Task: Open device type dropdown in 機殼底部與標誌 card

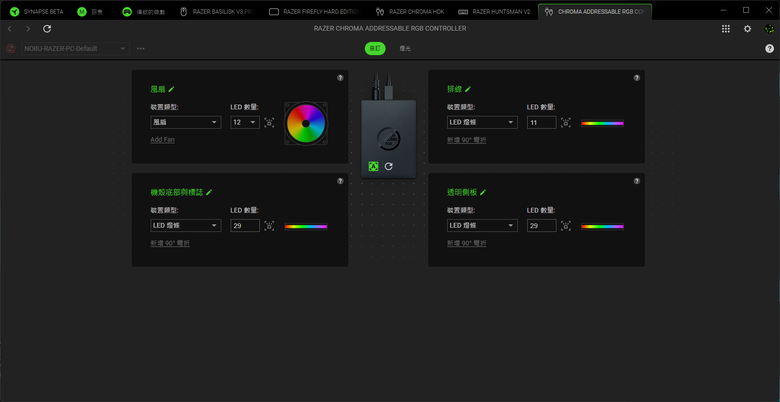Action: (186, 225)
